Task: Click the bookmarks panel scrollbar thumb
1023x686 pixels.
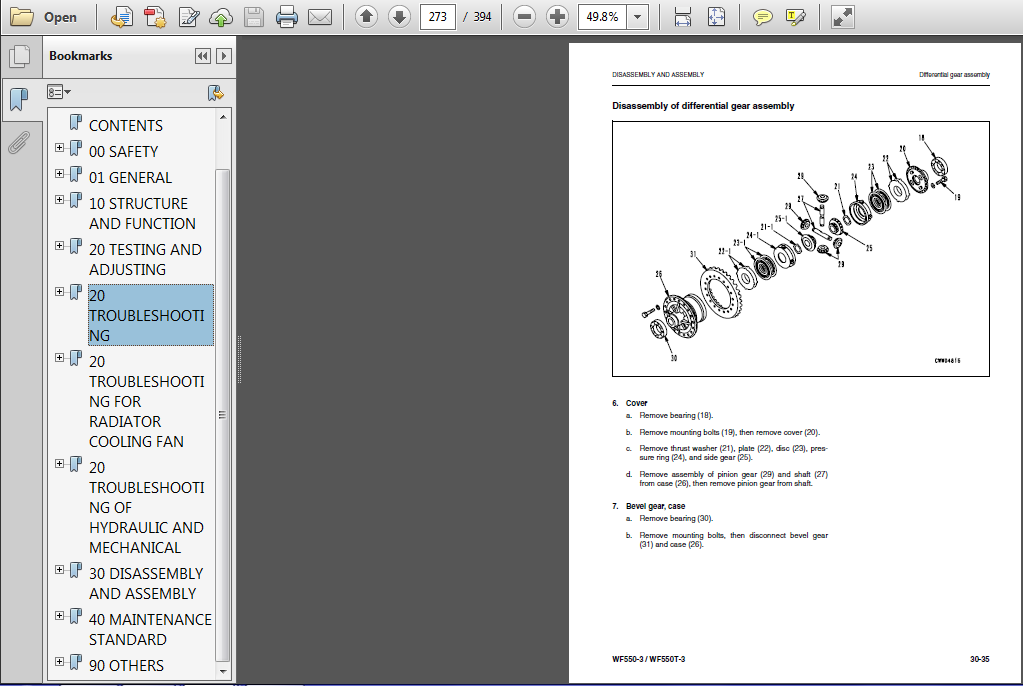Action: tap(223, 415)
